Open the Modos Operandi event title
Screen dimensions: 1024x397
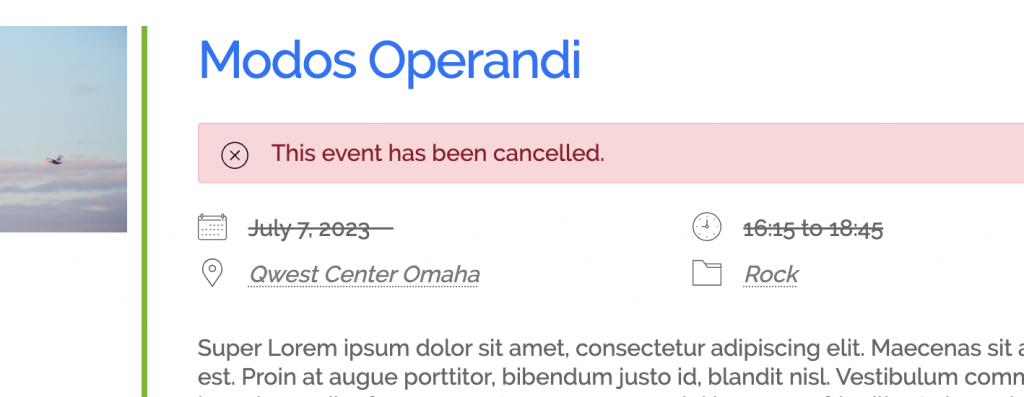pyautogui.click(x=389, y=61)
